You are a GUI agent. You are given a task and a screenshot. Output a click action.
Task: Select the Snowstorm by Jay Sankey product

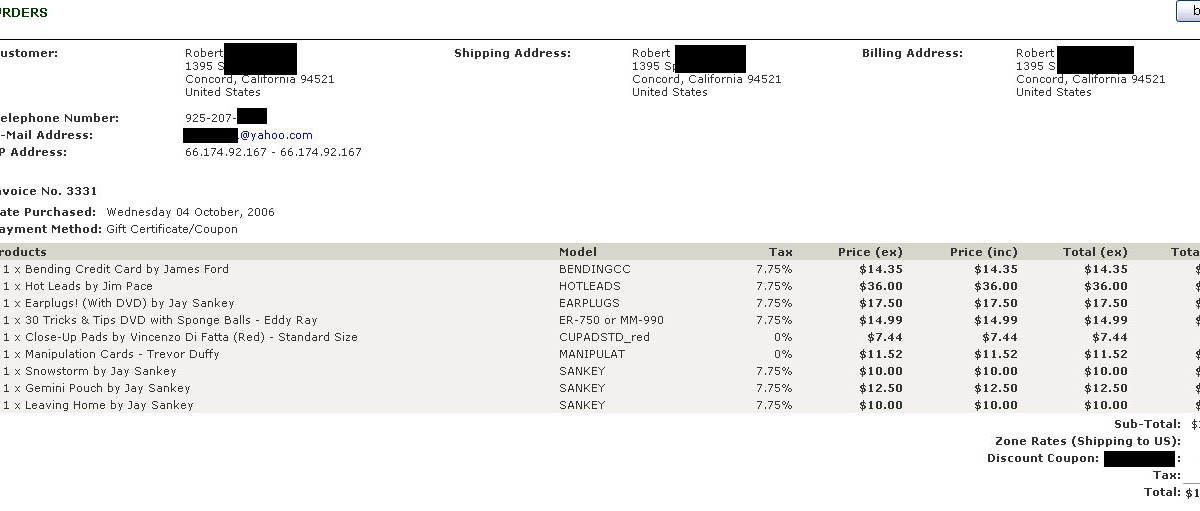[600, 371]
